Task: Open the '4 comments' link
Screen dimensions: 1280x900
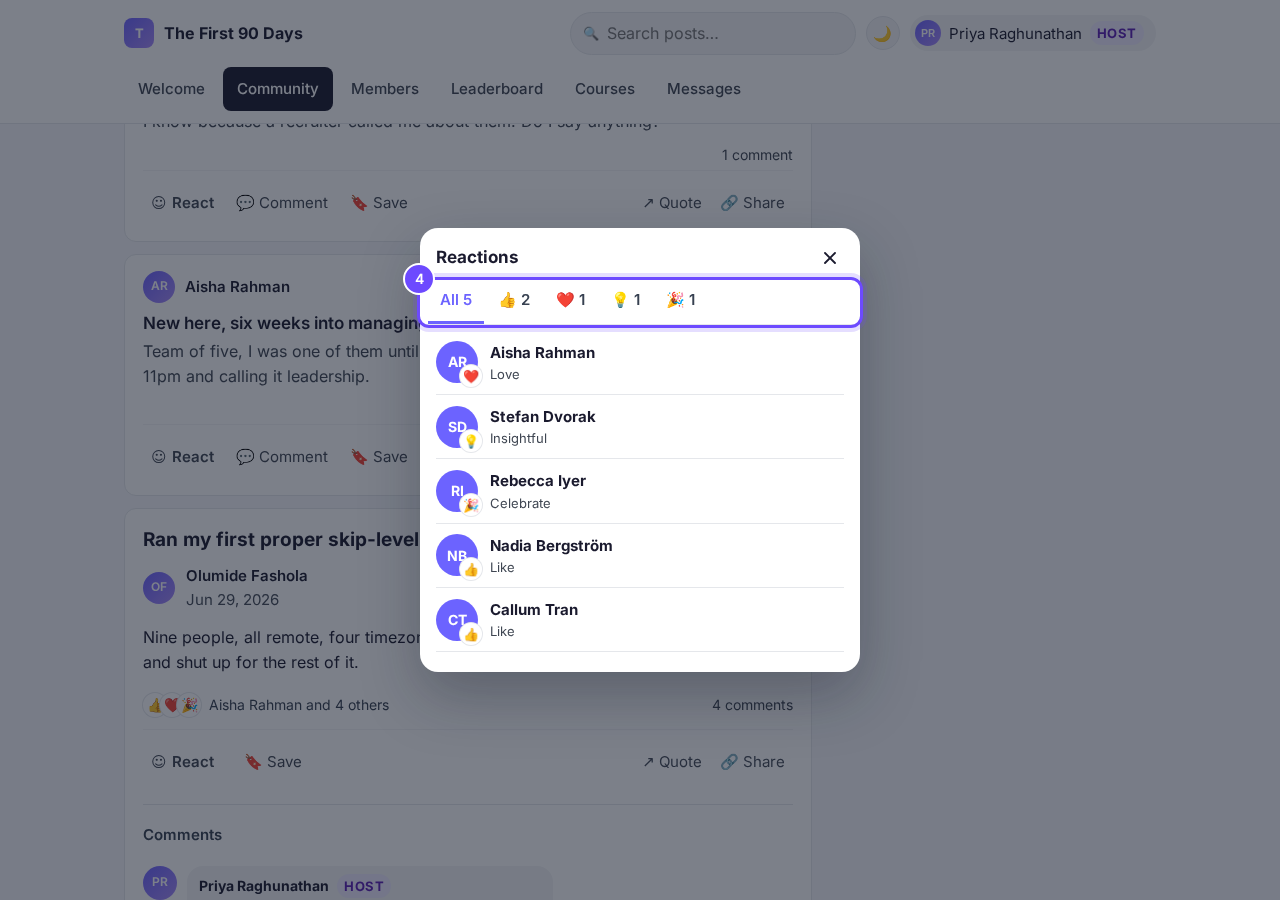Action: pos(752,705)
